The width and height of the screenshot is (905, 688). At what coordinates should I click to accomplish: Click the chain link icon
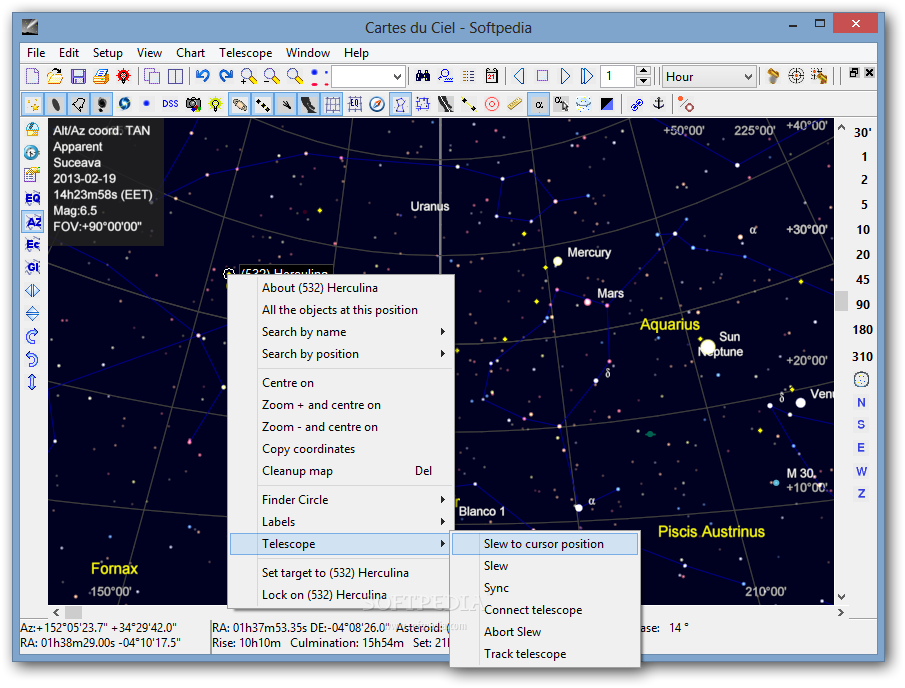click(x=637, y=104)
